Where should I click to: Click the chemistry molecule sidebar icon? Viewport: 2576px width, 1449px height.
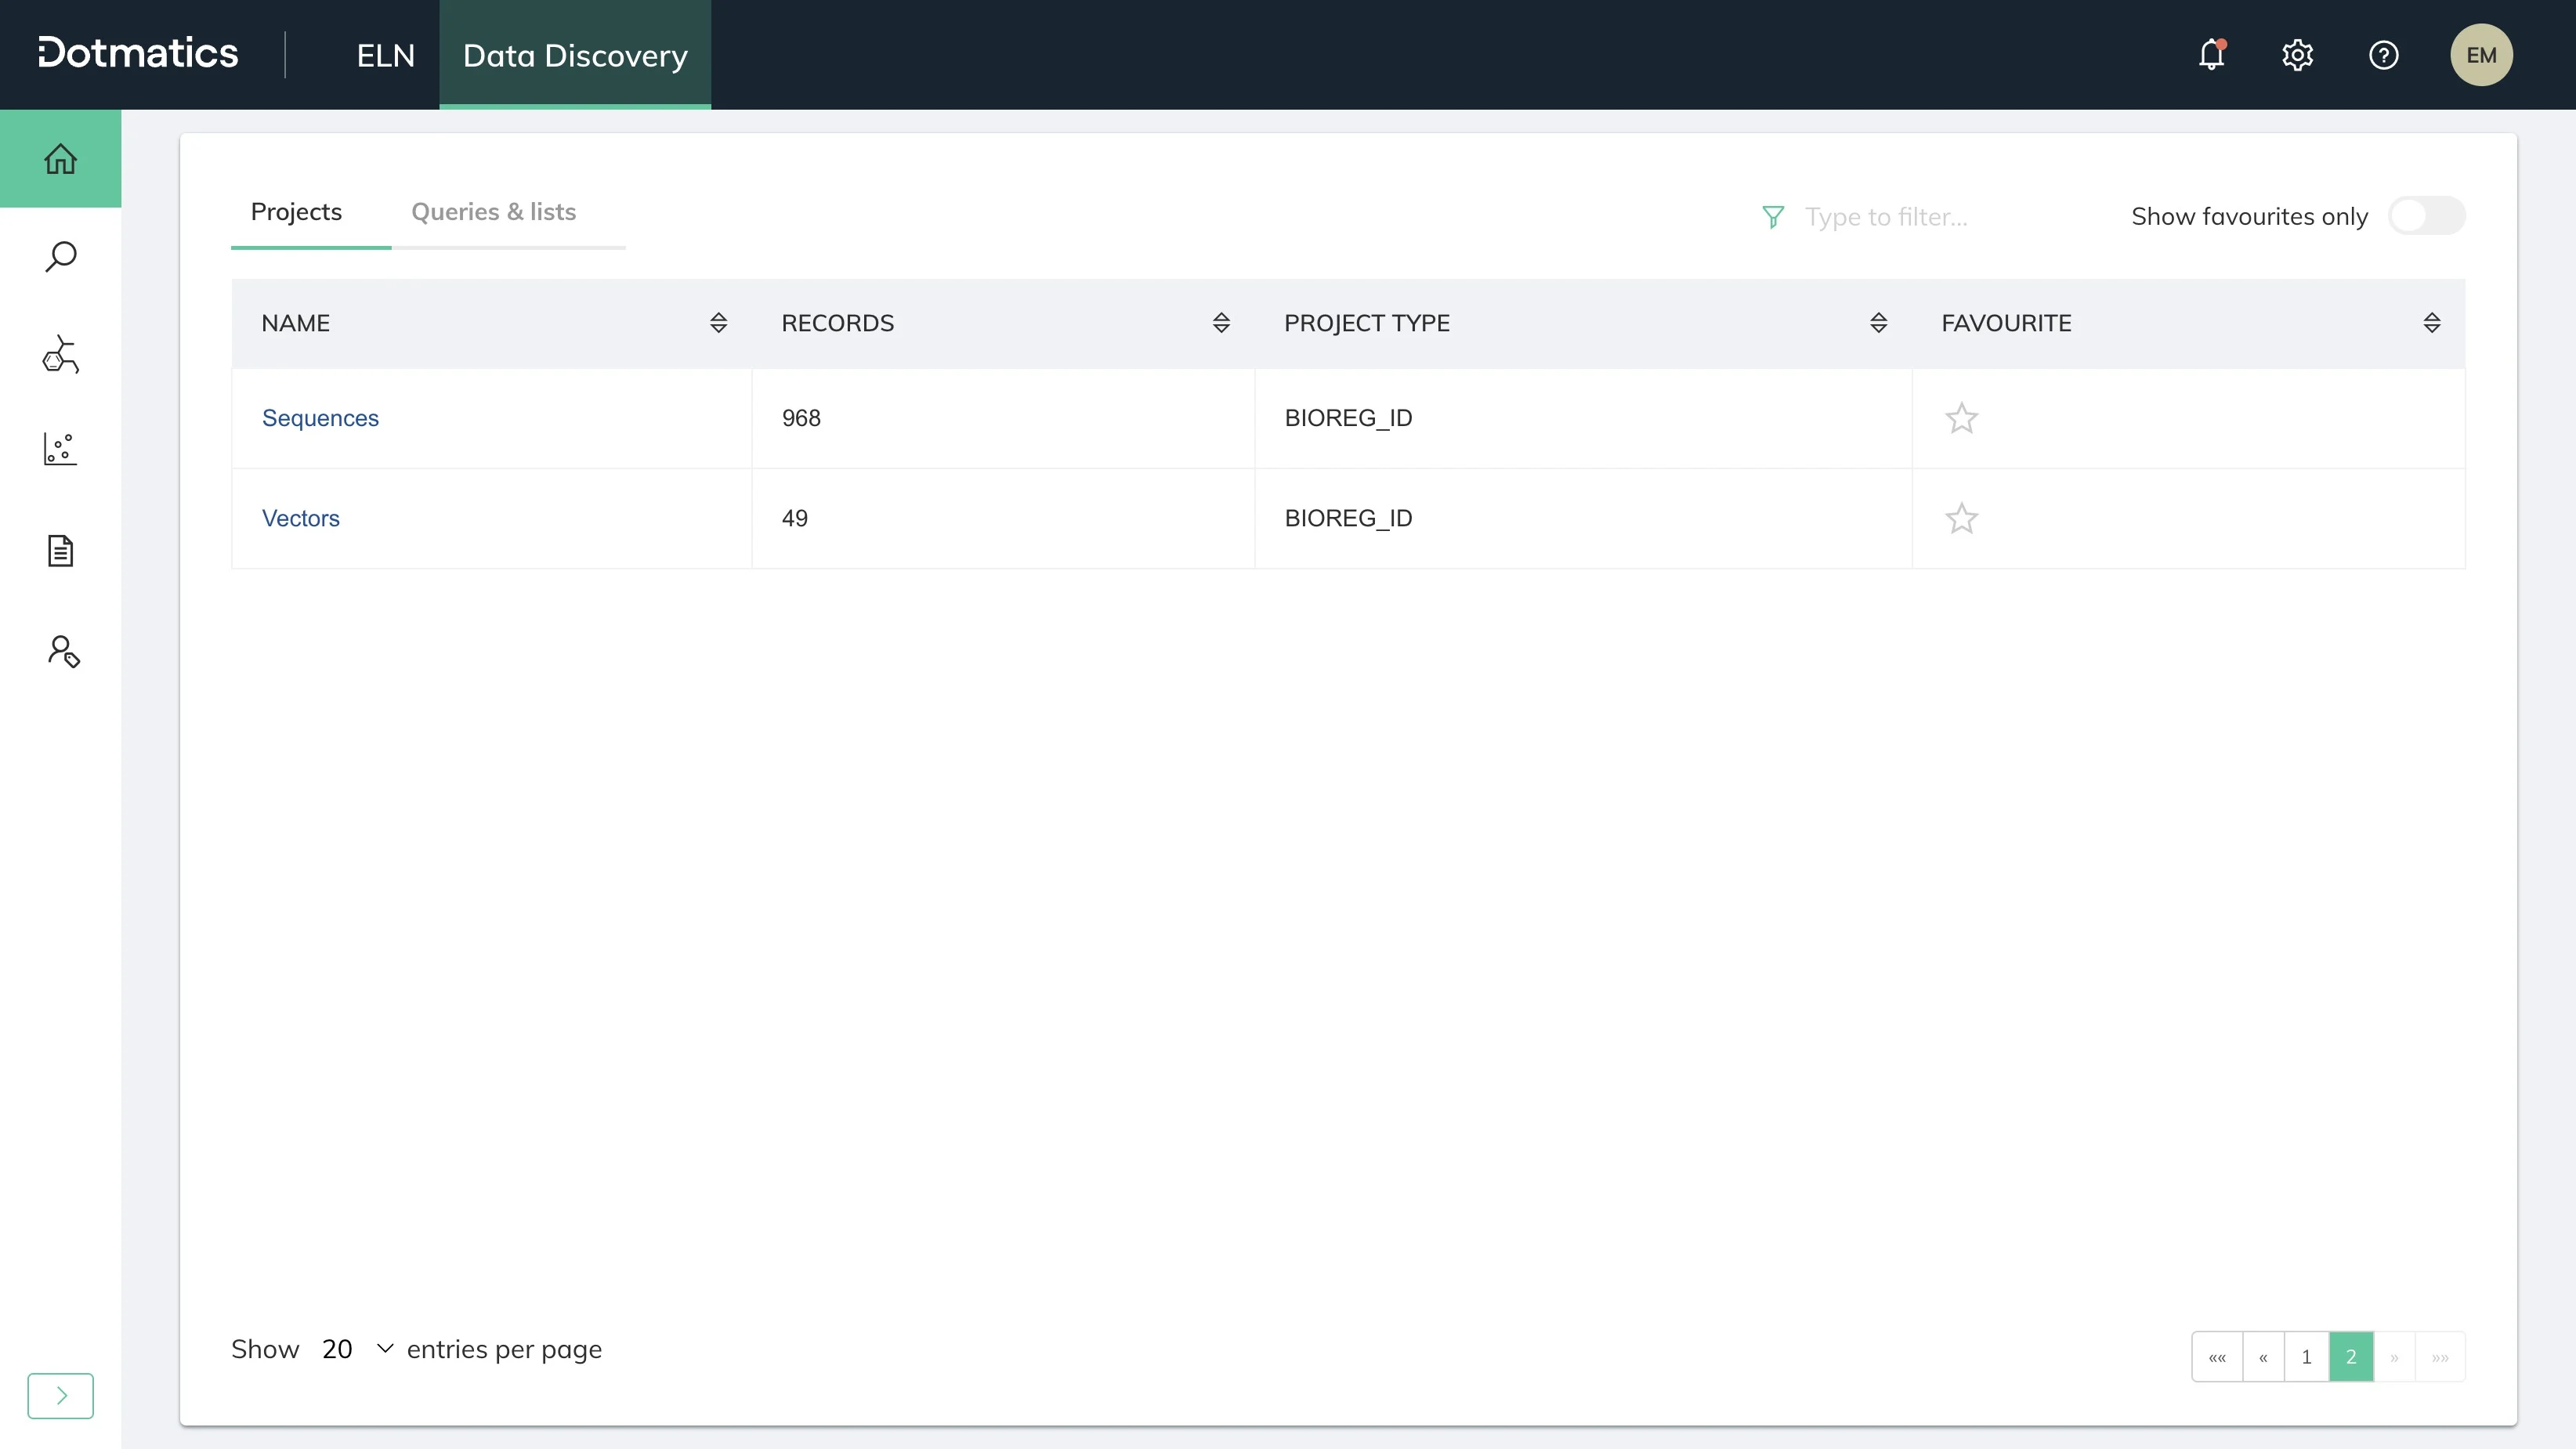click(x=60, y=354)
